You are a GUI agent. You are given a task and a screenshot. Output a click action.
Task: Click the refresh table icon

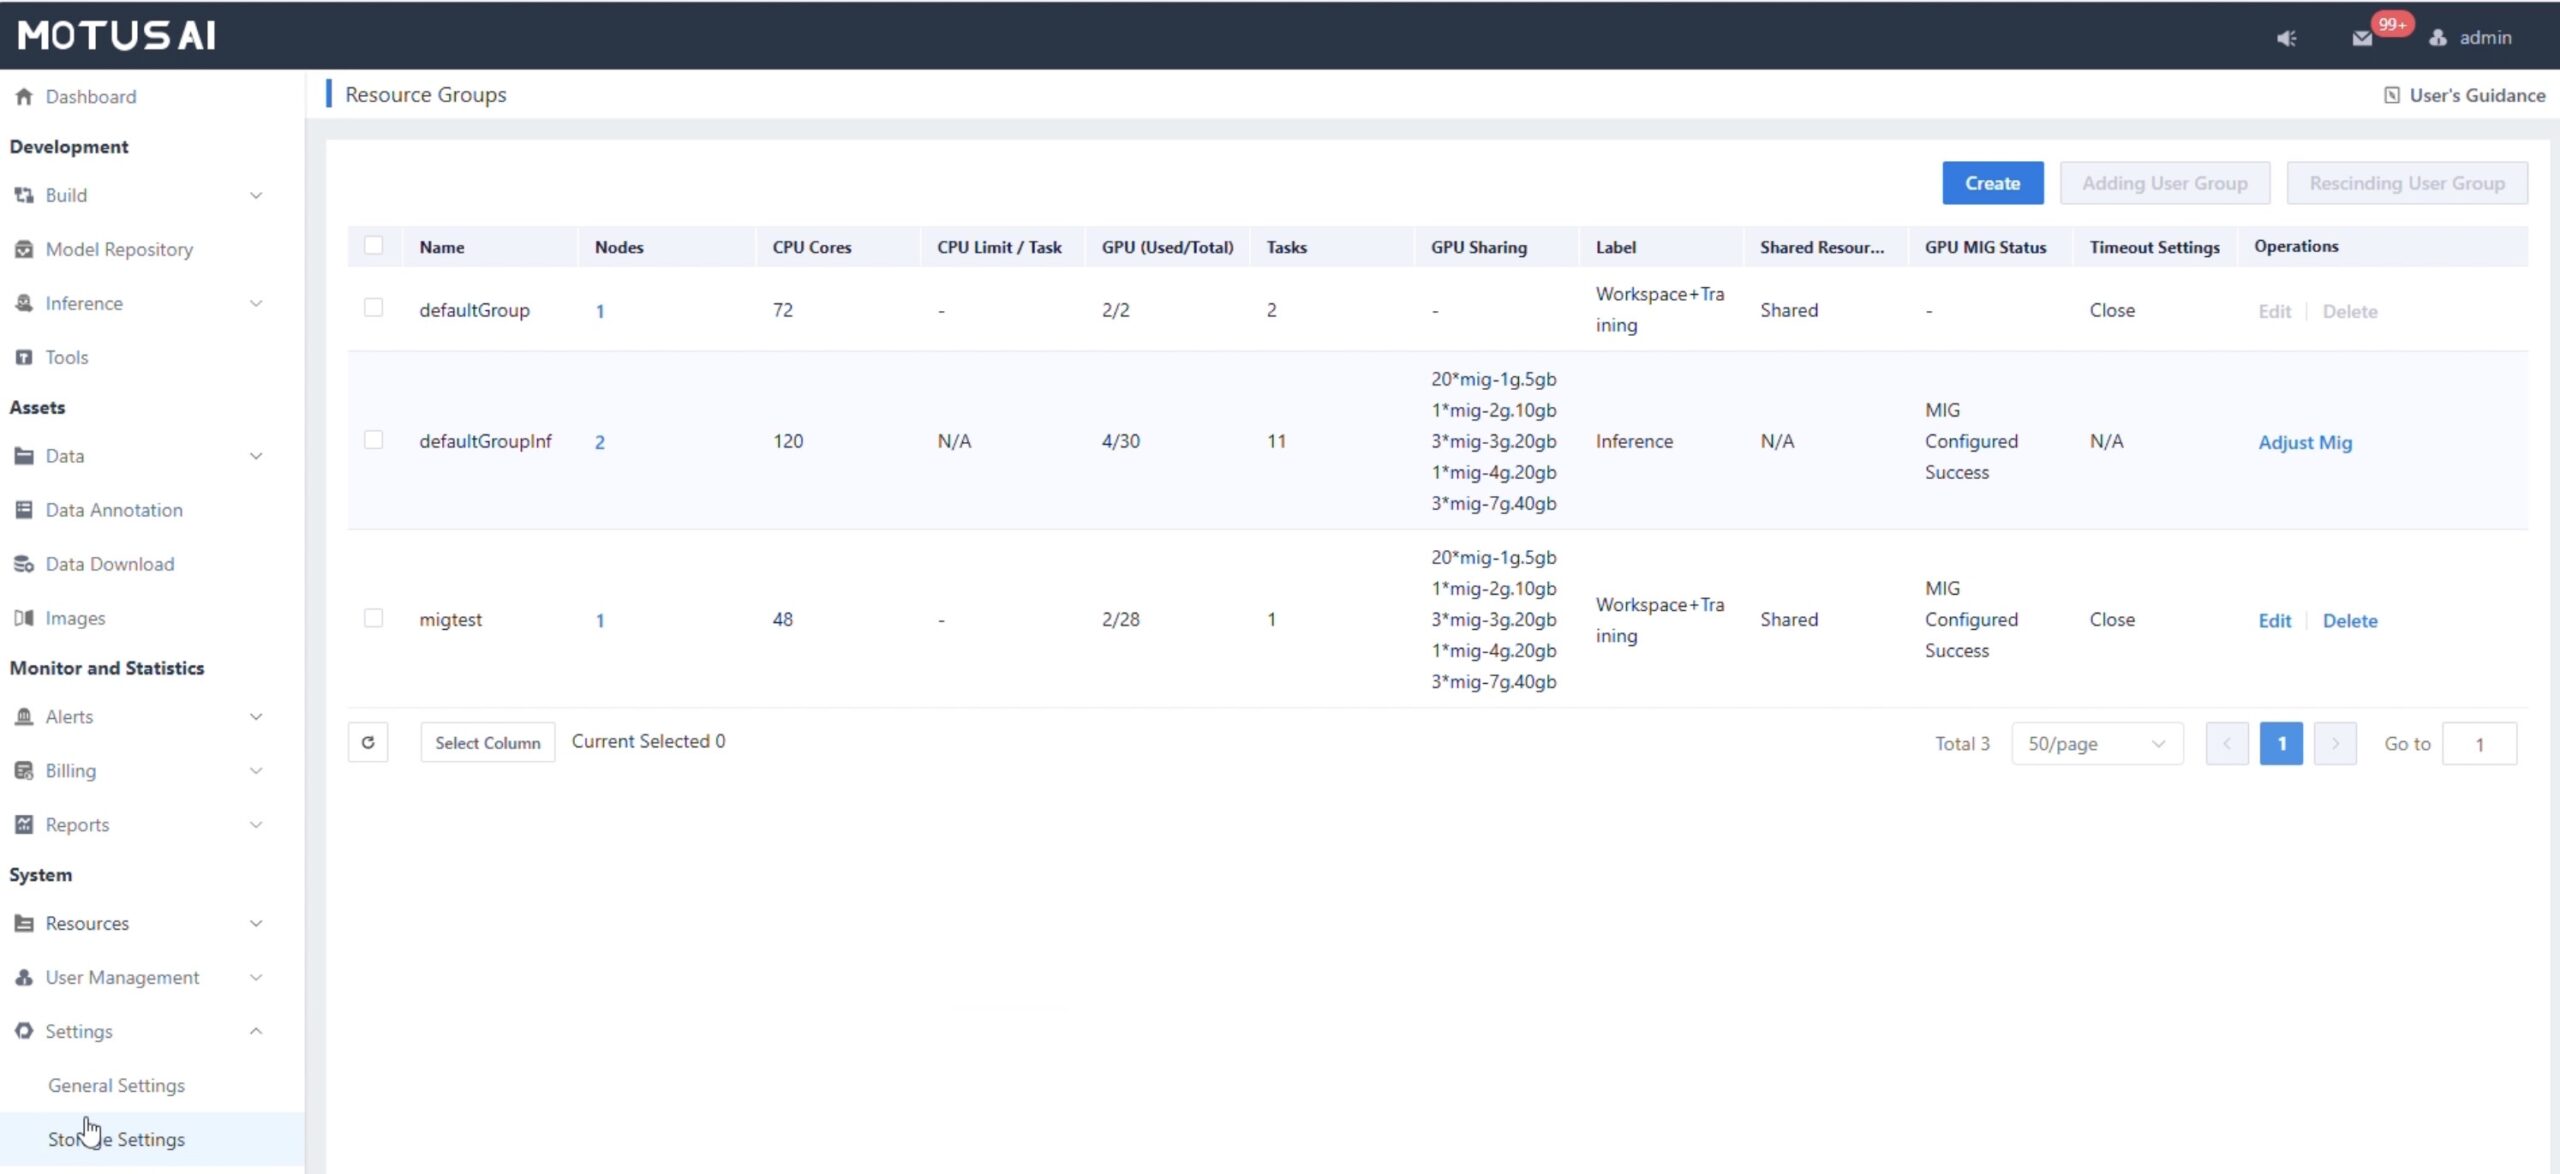tap(368, 742)
